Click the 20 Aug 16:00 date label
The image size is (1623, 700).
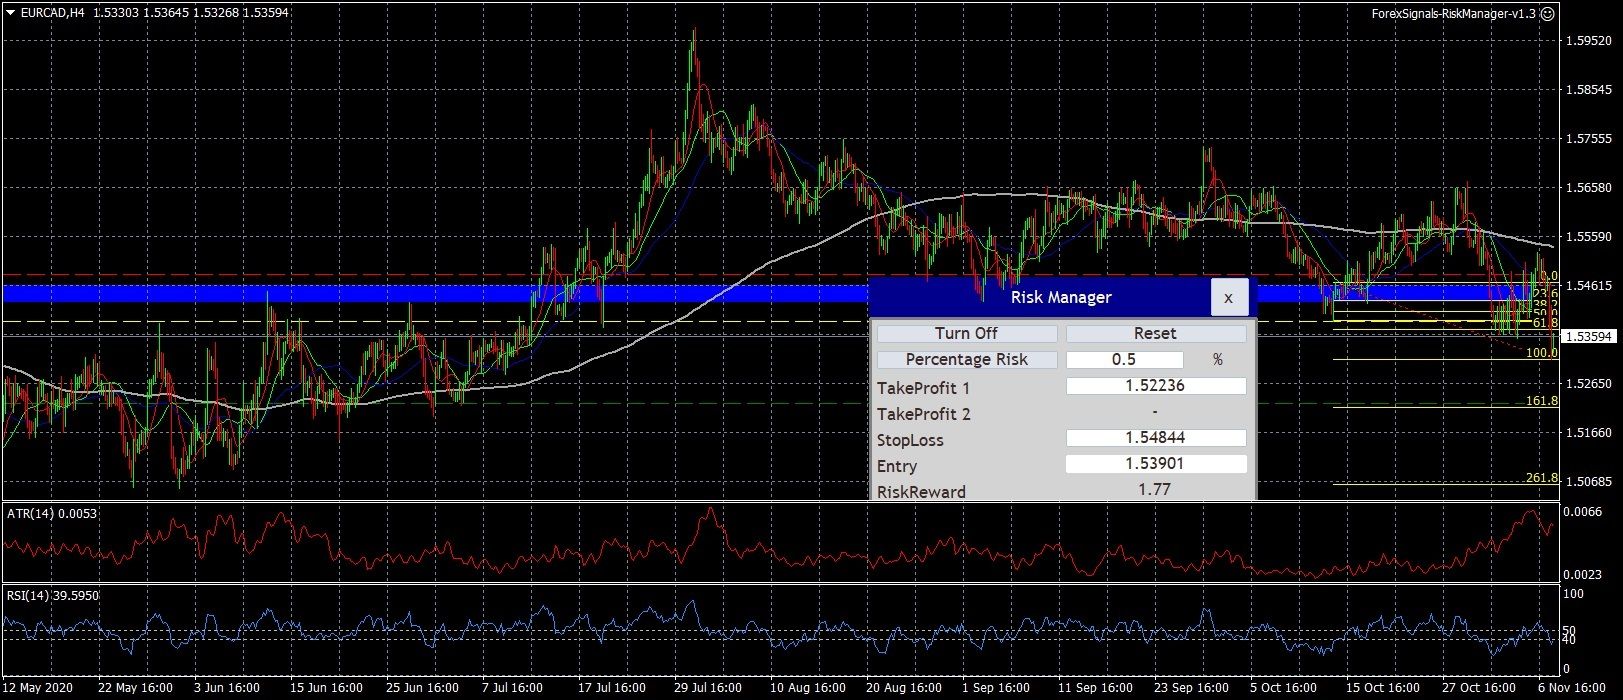pyautogui.click(x=905, y=689)
